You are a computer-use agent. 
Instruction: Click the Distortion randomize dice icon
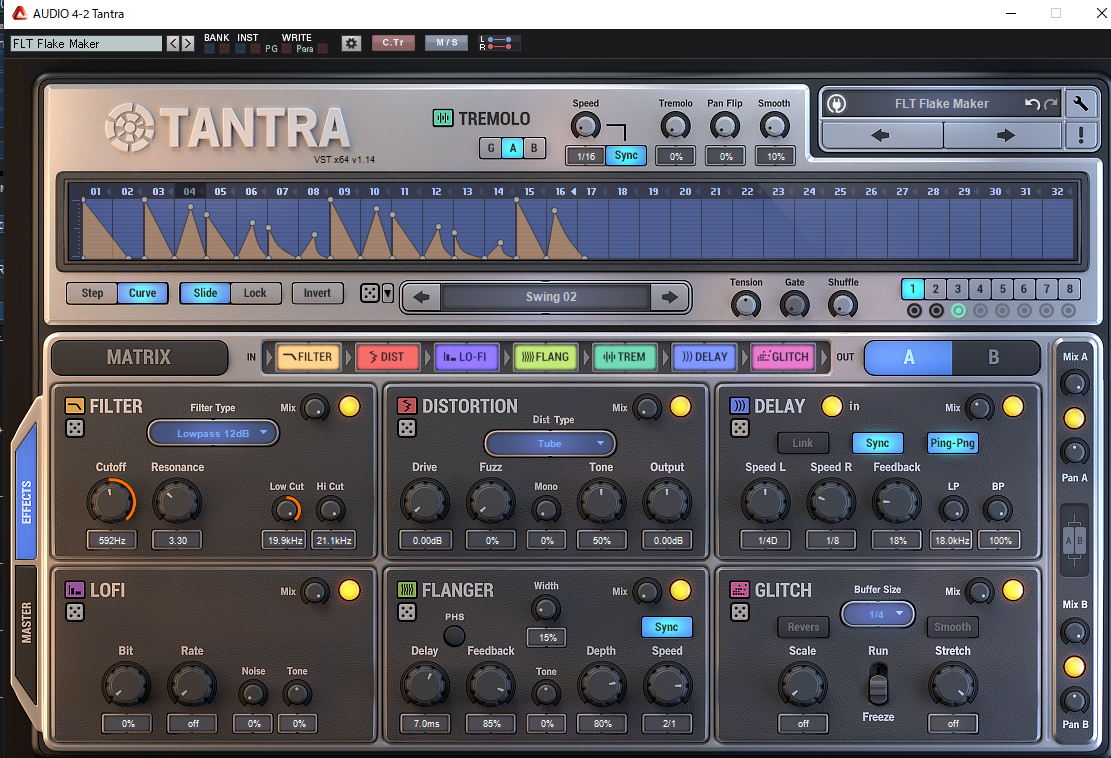click(407, 428)
